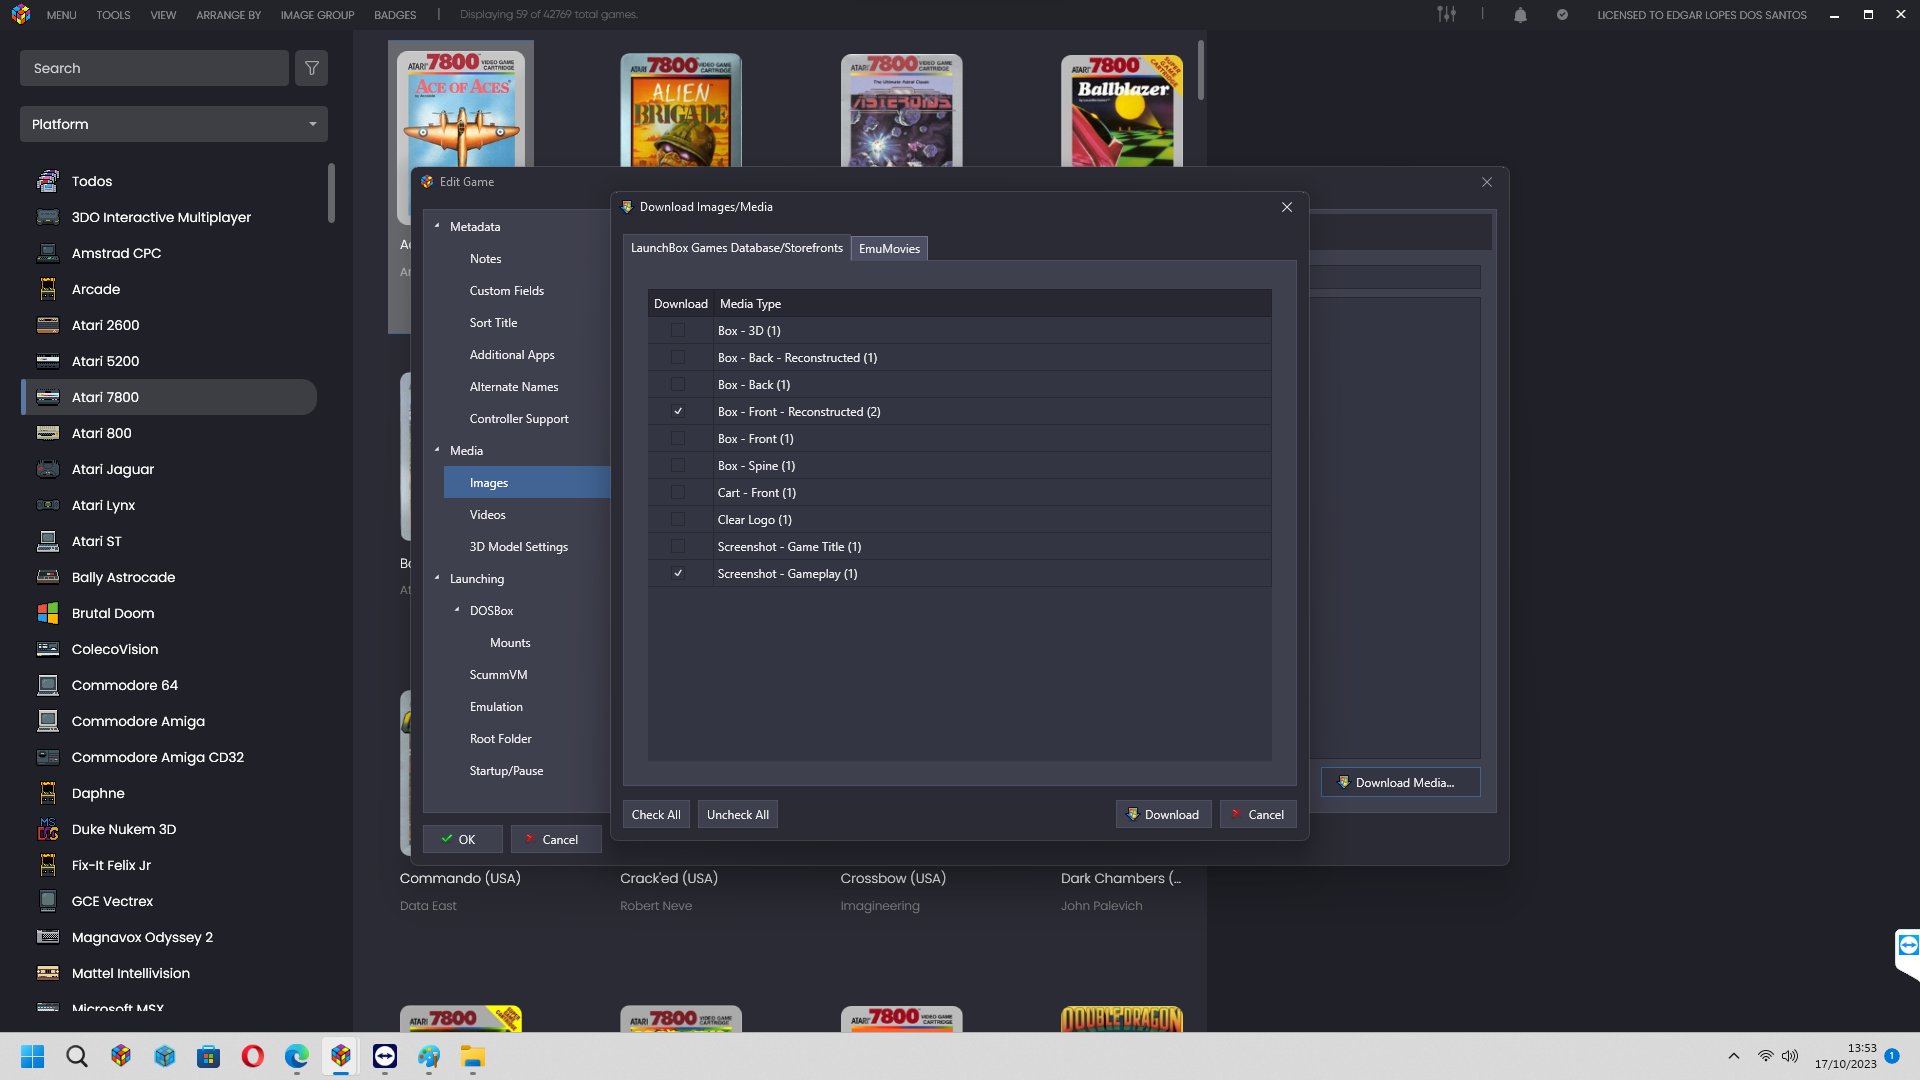
Task: Enable Box - Back - Reconstructed checkbox
Action: [678, 357]
